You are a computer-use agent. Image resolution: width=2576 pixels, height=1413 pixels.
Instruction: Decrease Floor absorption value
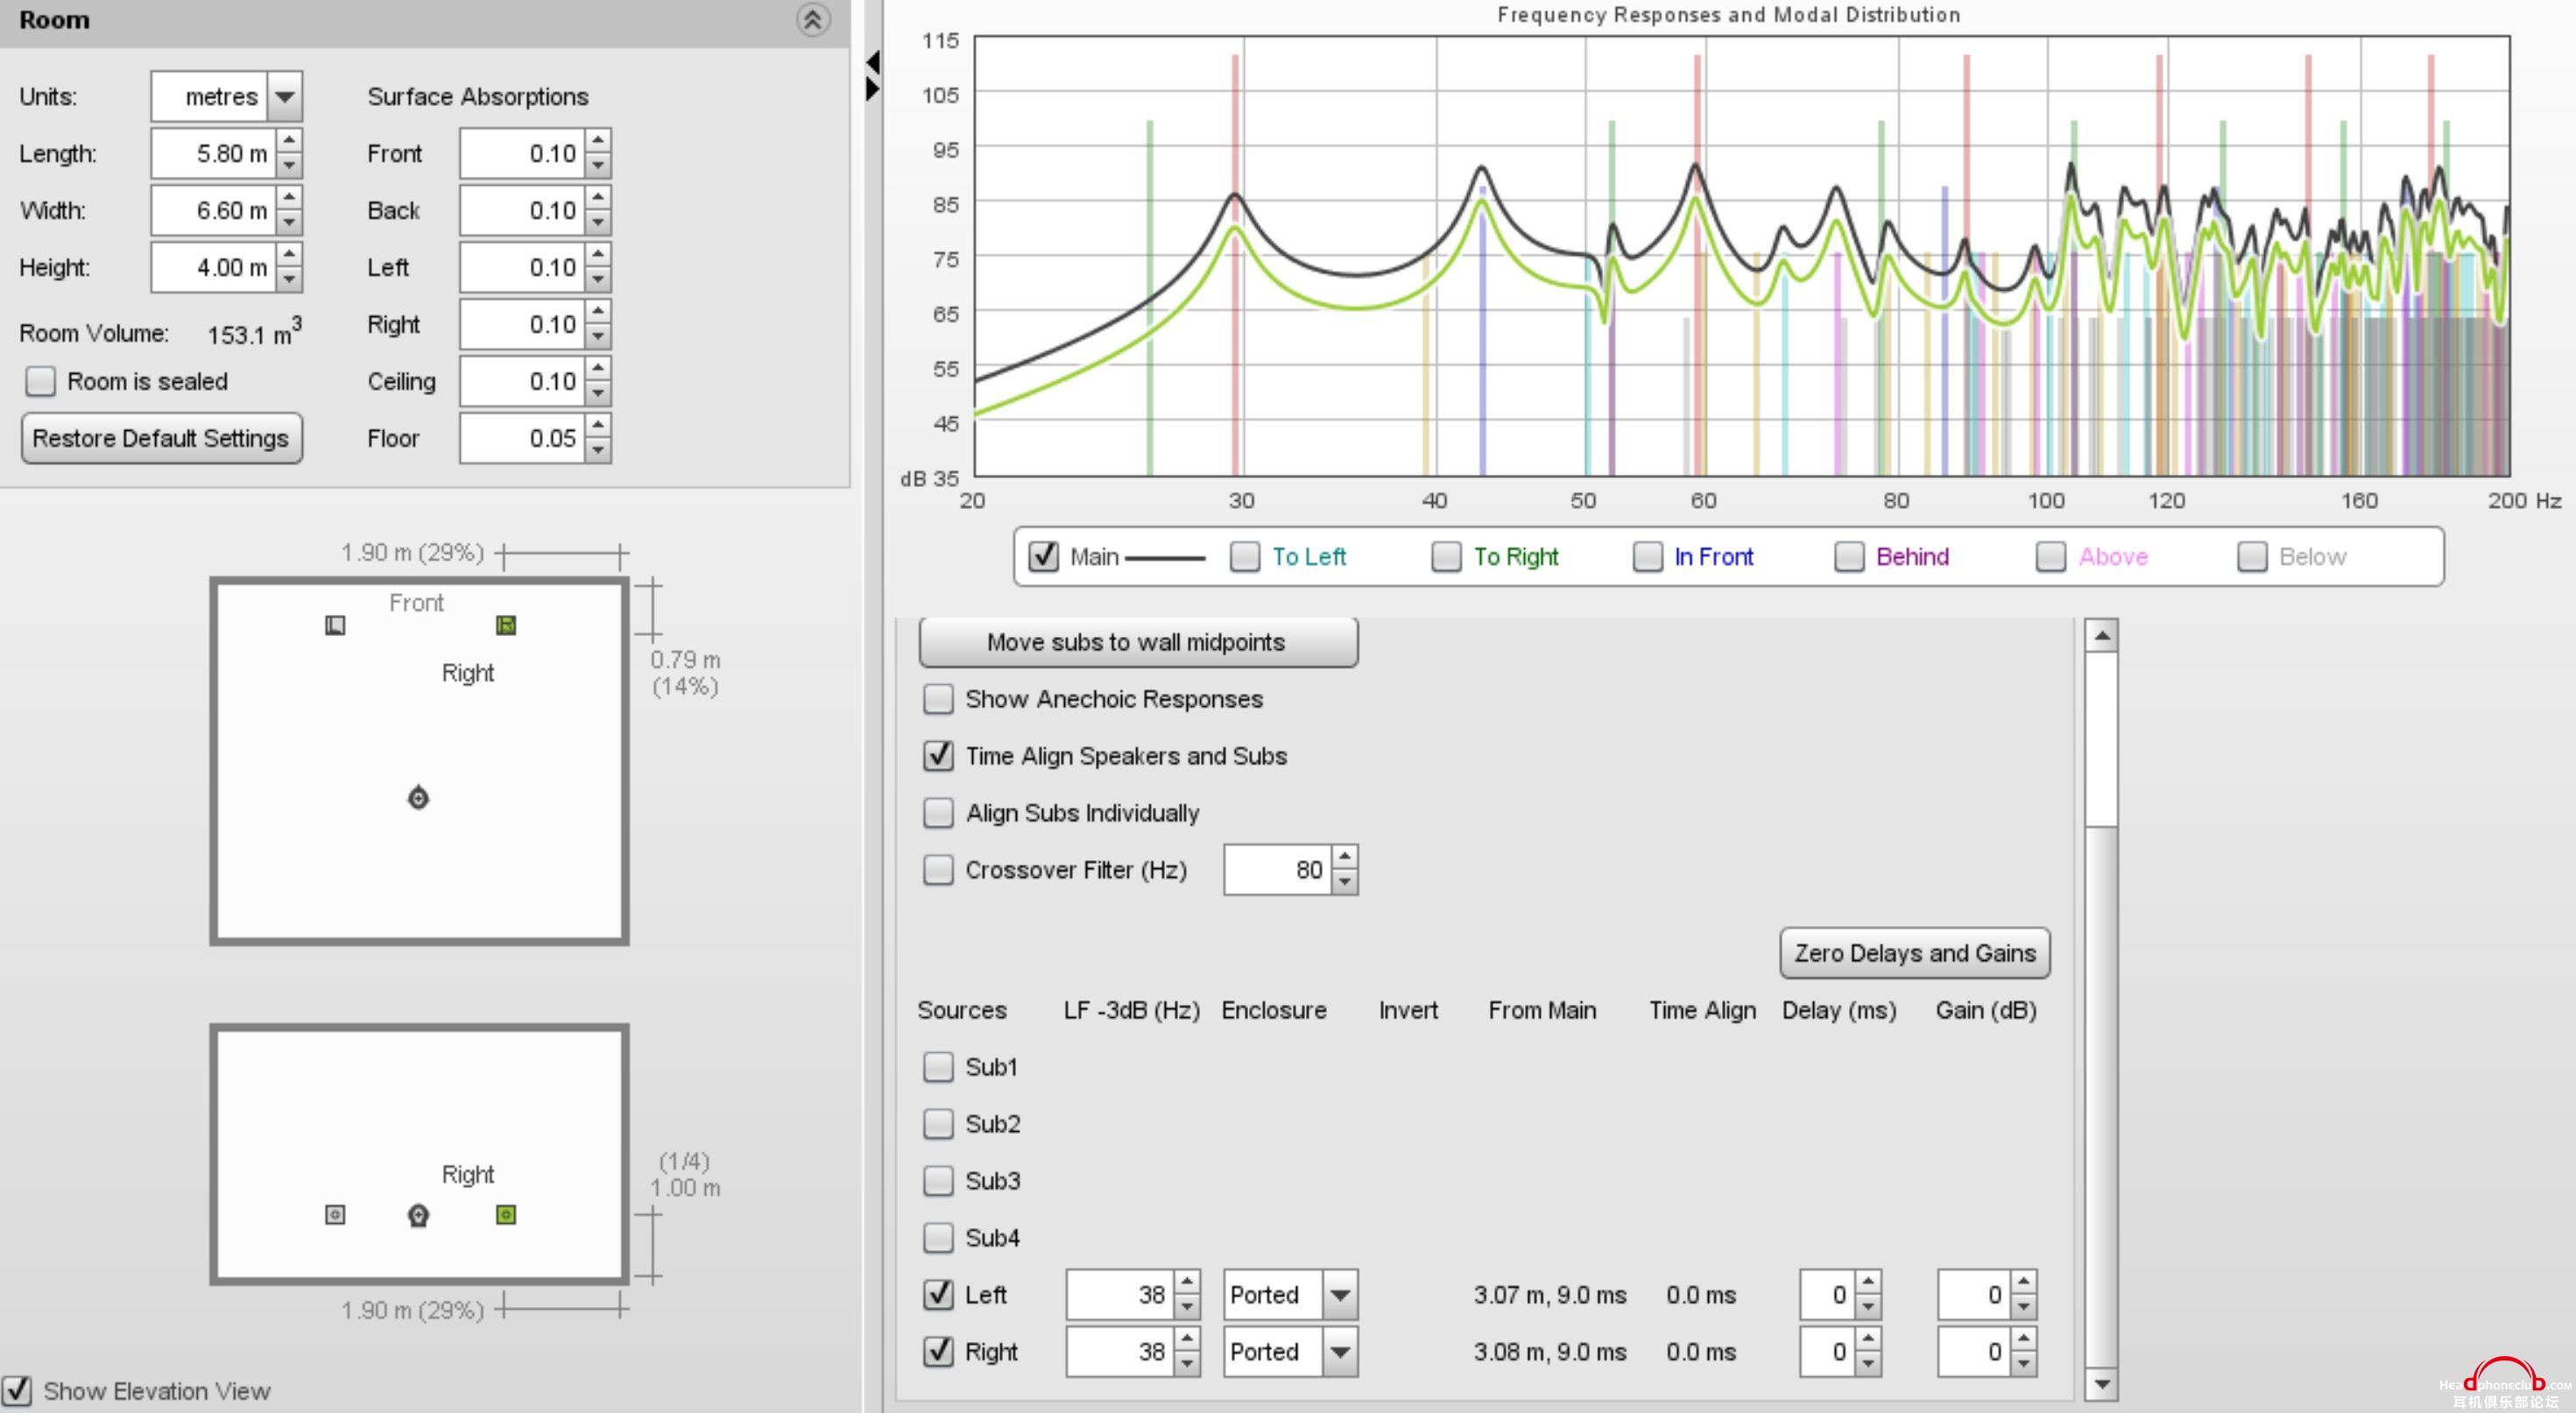[x=598, y=450]
